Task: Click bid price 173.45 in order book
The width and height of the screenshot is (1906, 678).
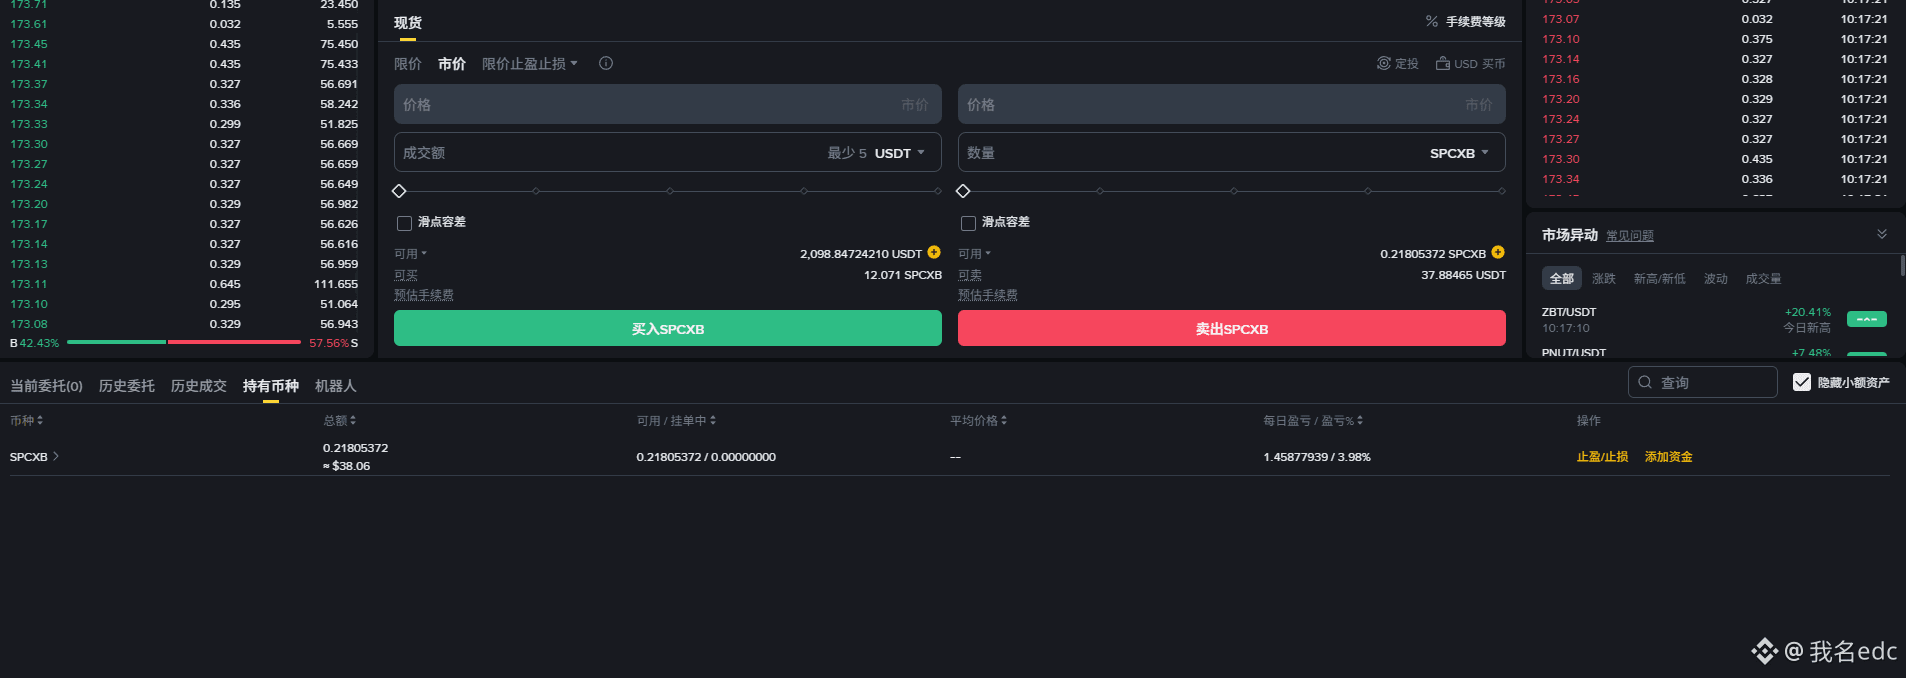Action: click(x=29, y=44)
